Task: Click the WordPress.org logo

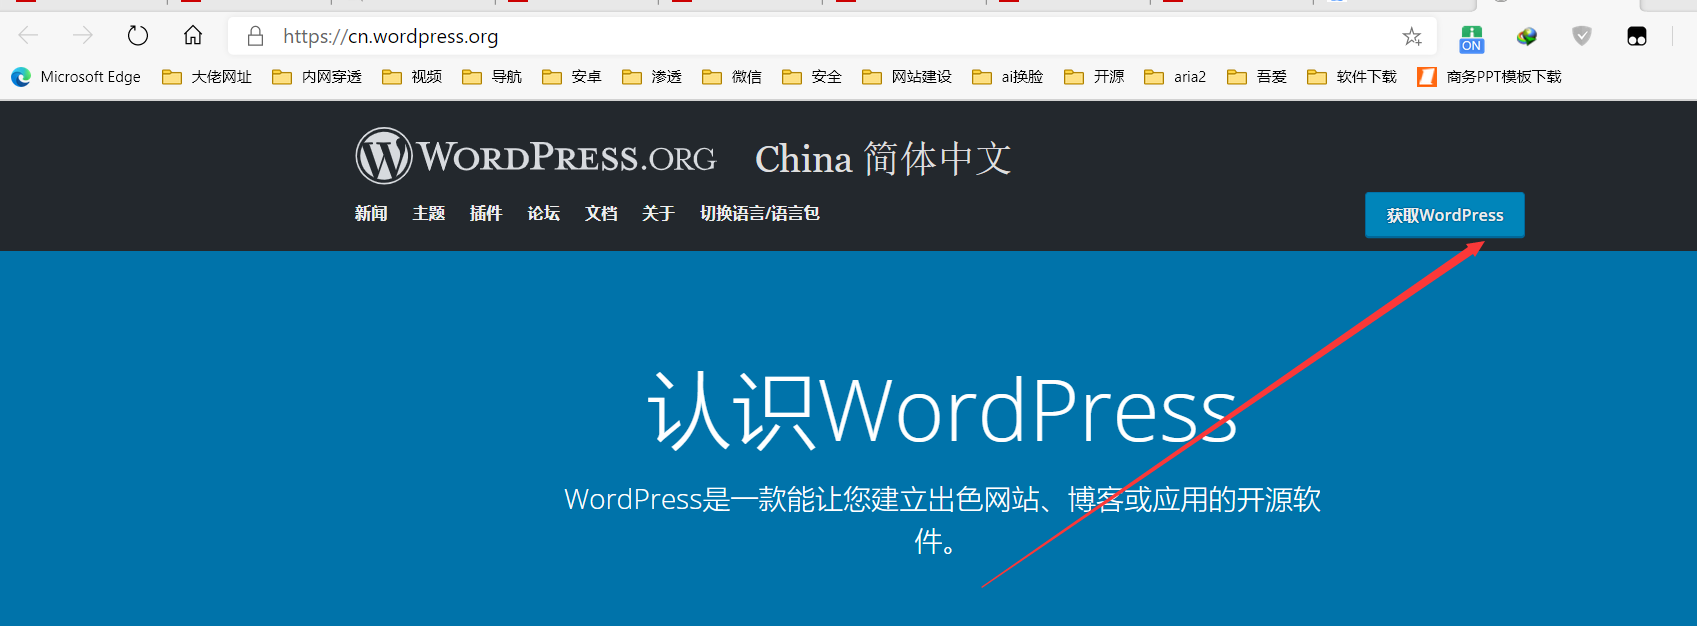Action: pos(536,156)
